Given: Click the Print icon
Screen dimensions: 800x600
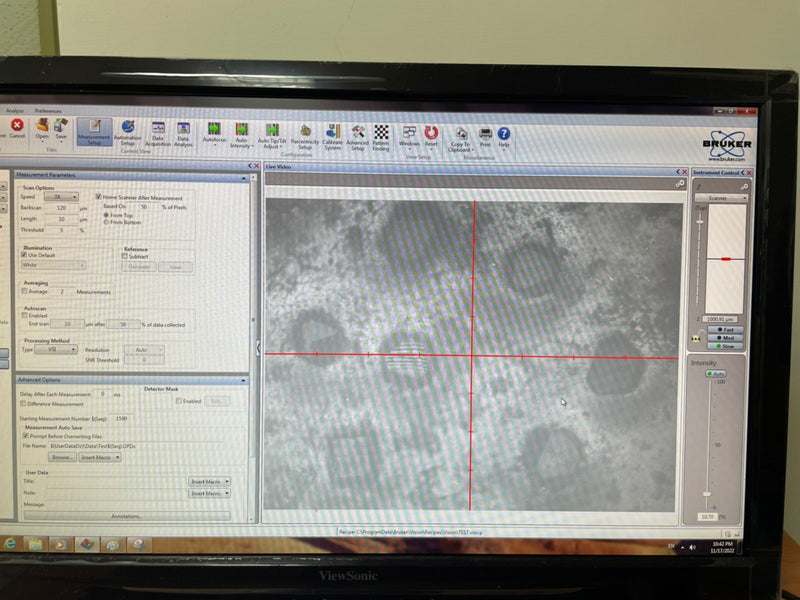Looking at the screenshot, I should (x=485, y=134).
